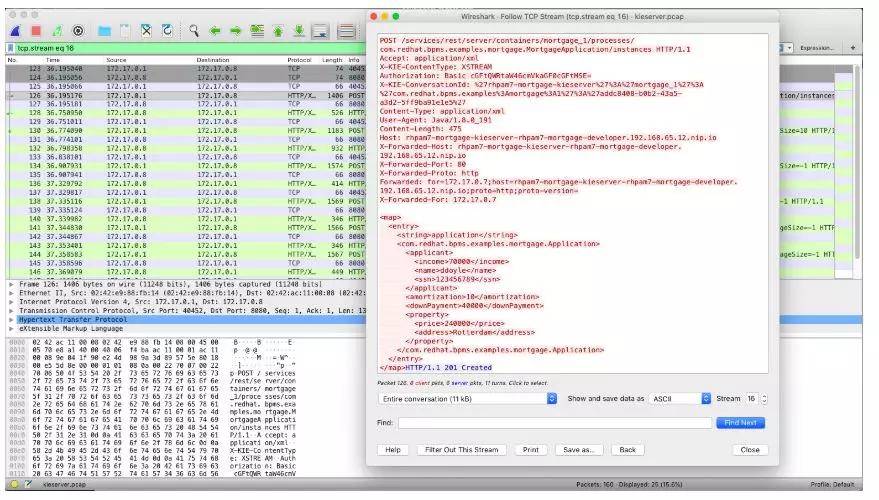The height and width of the screenshot is (500, 879).
Task: Close the capture file with the X icon
Action: point(146,31)
